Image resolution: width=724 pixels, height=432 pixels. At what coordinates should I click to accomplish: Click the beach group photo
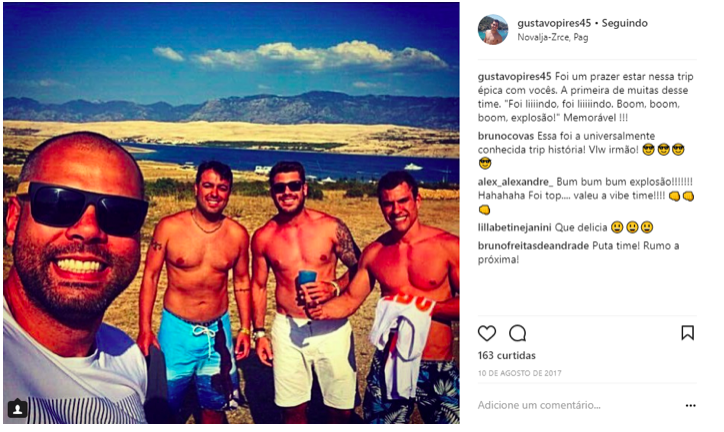pyautogui.click(x=231, y=213)
